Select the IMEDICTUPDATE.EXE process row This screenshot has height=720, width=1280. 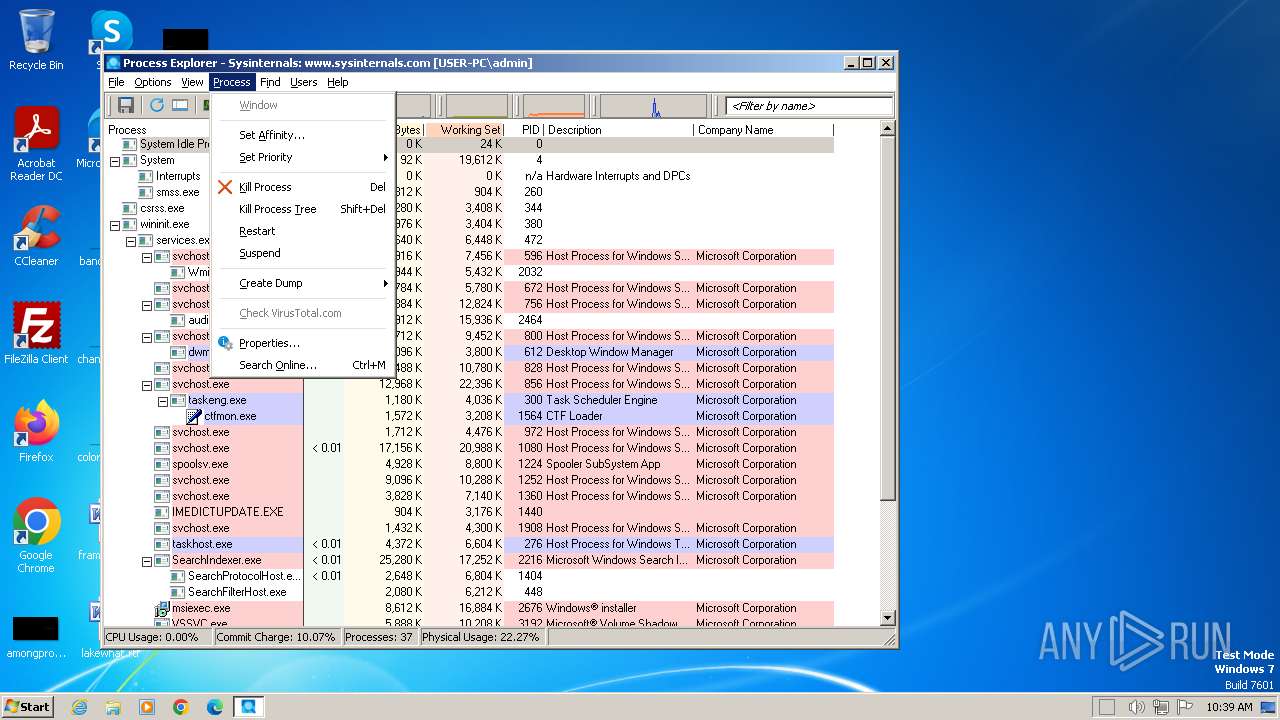point(469,512)
